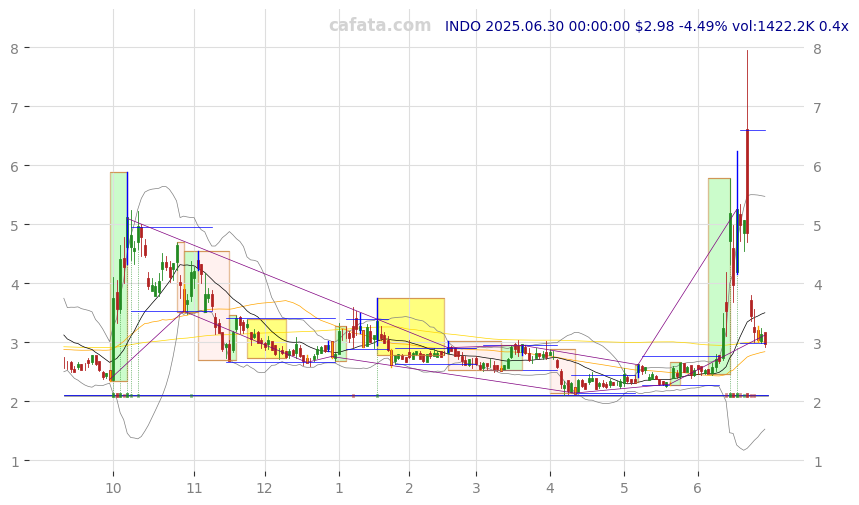Click the left axis price label 7
This screenshot has width=859, height=505.
[15, 107]
